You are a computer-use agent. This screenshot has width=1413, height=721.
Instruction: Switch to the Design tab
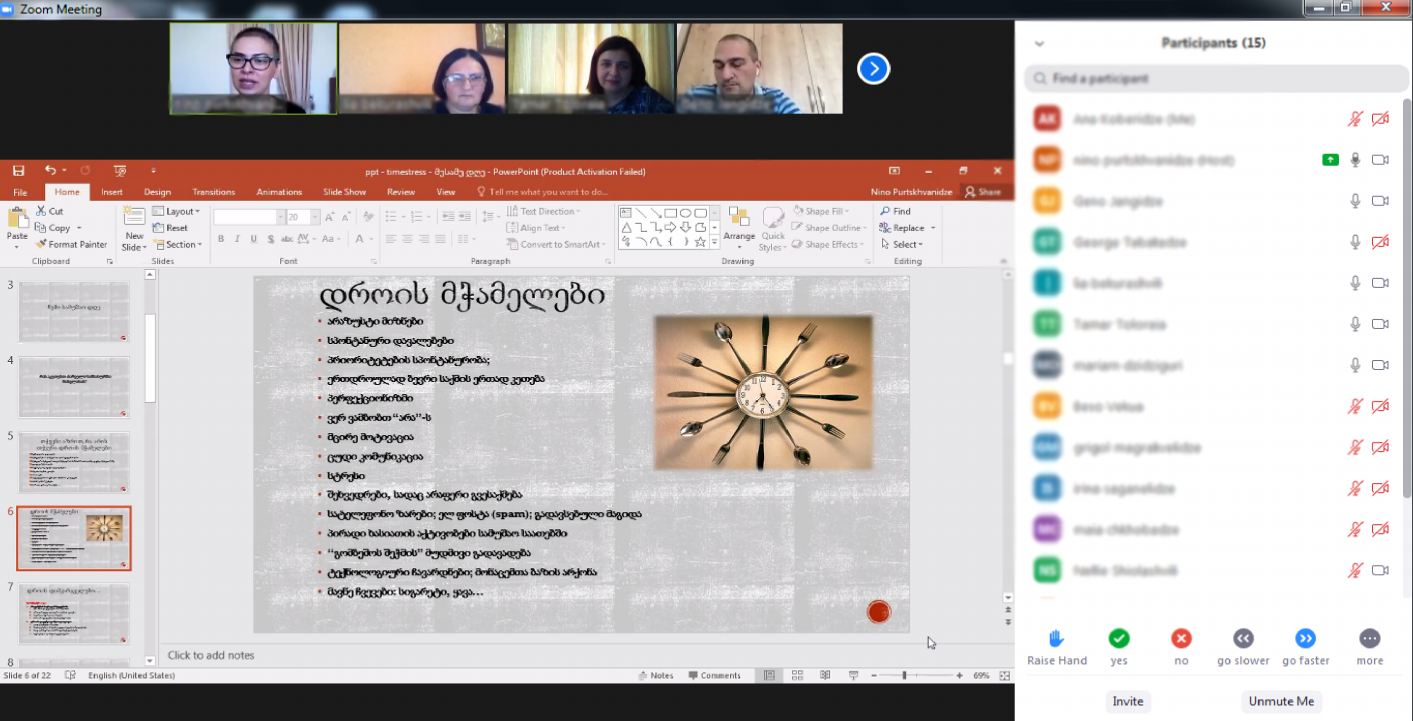[157, 192]
